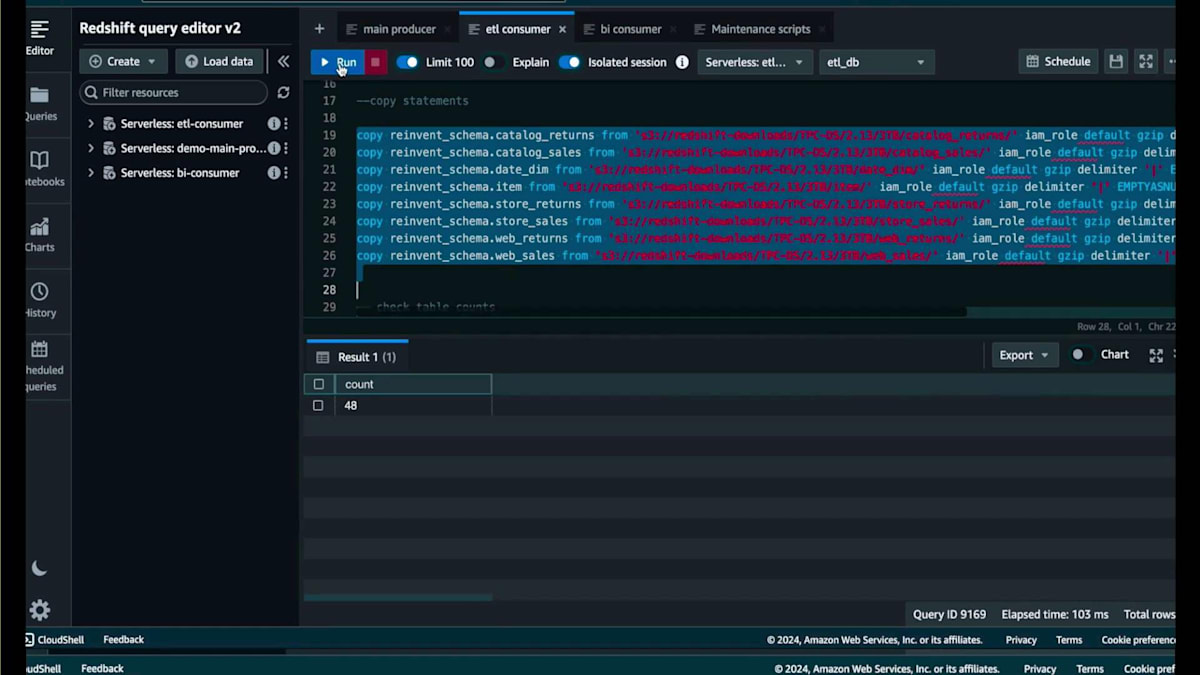Screen dimensions: 1200x675
Task: Refresh the resources list
Action: 283,92
